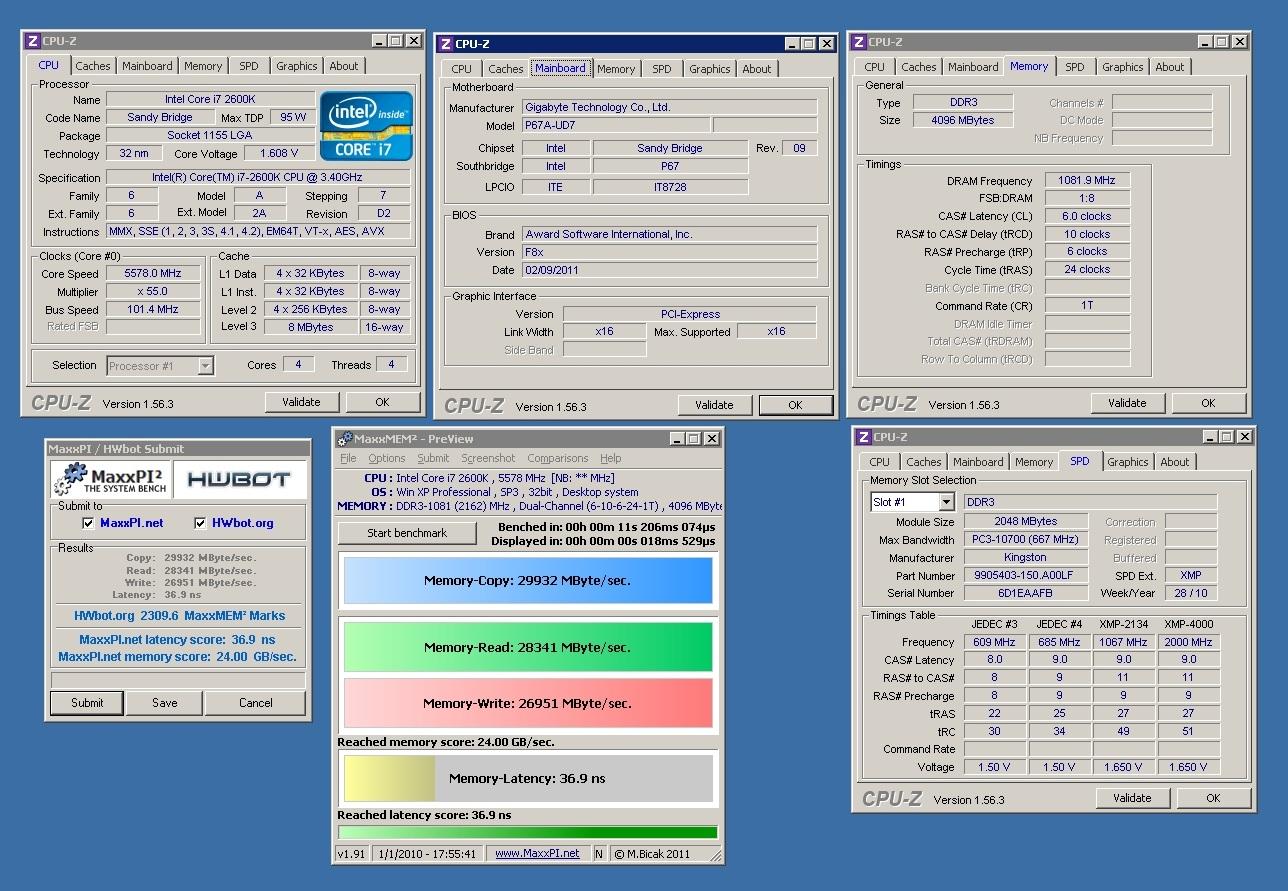This screenshot has height=891, width=1288.
Task: Click Validate in the Memory window
Action: tap(1127, 403)
